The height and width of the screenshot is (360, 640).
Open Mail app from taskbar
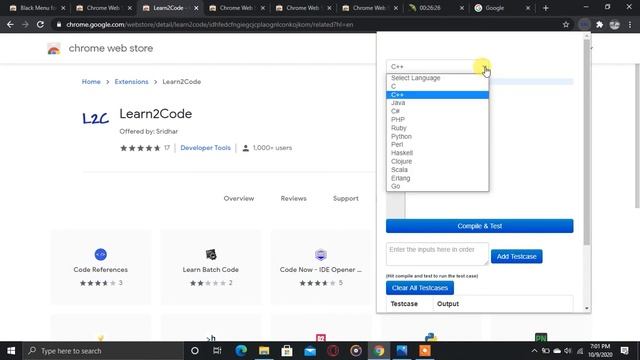310,351
